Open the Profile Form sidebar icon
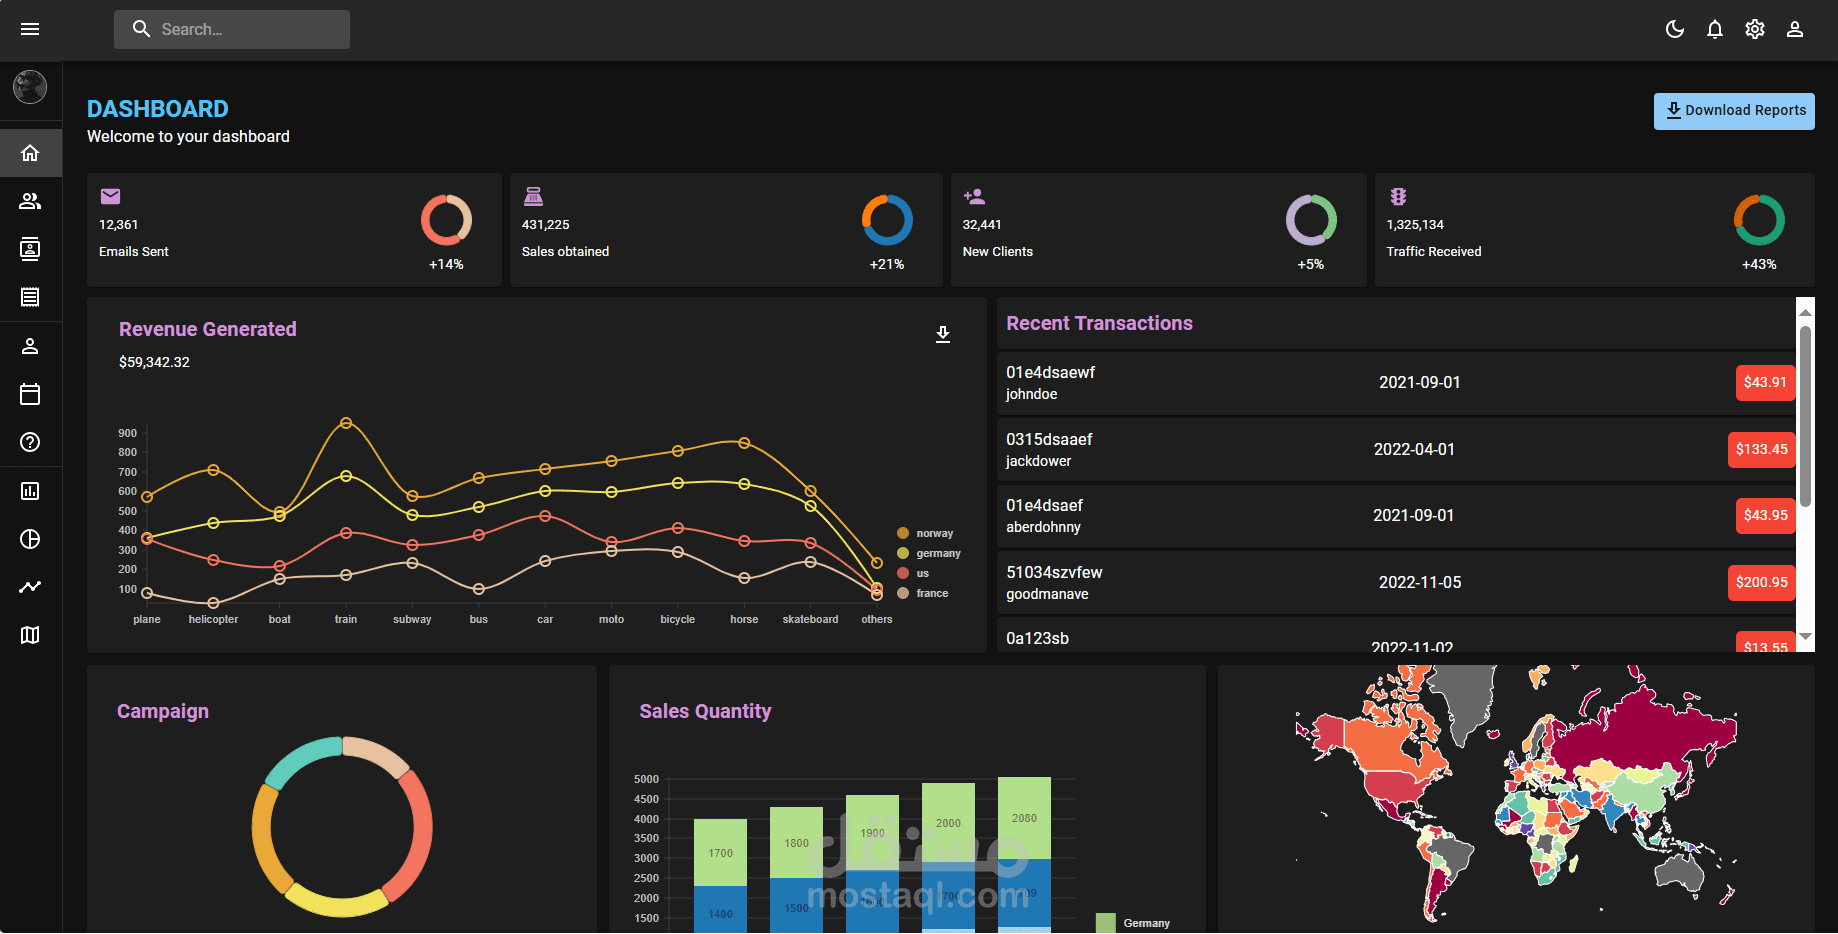 [30, 345]
